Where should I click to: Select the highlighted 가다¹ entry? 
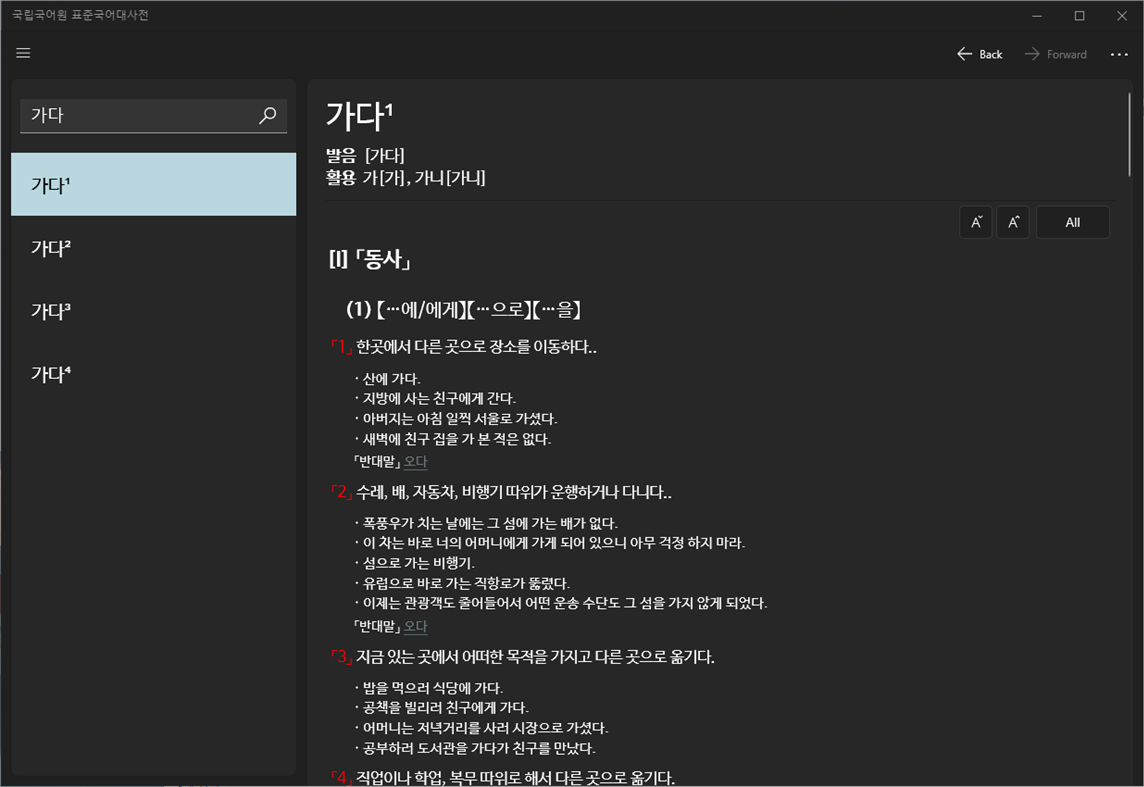153,184
